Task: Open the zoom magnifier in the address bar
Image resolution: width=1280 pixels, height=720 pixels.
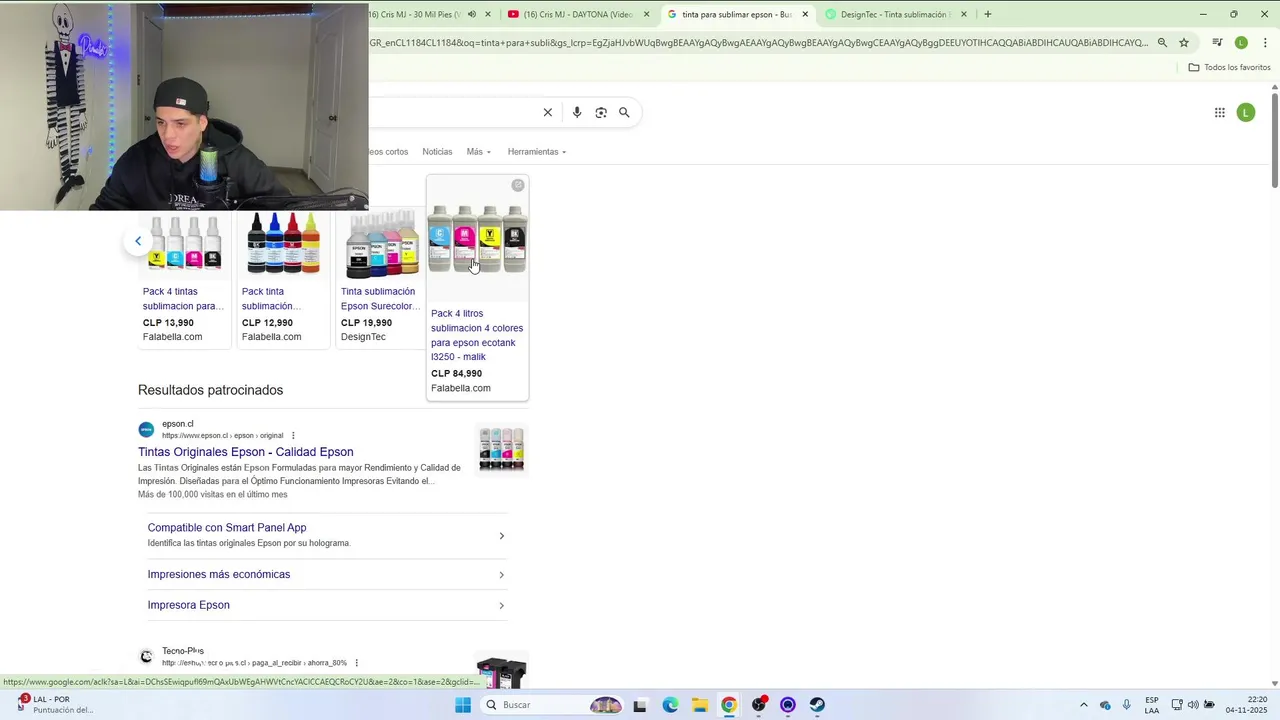Action: 1162,43
